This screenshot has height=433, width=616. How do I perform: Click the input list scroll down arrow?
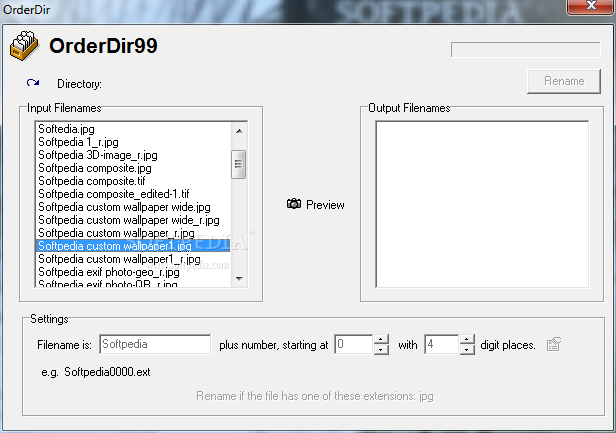[239, 278]
